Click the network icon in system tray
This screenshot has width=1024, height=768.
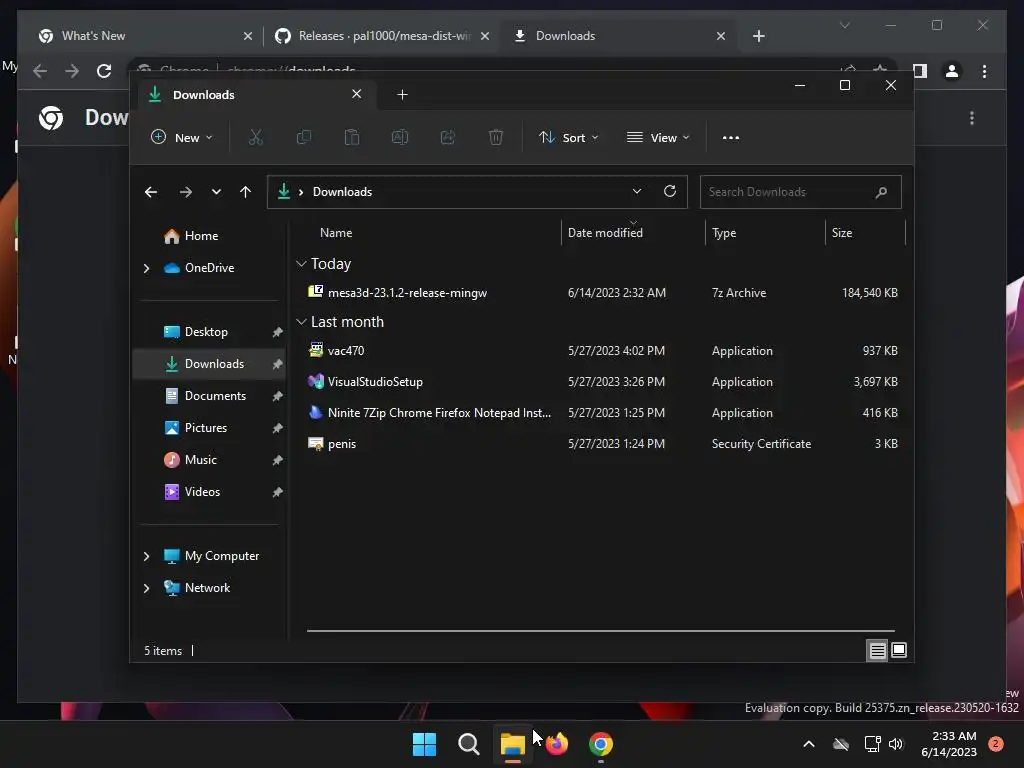click(x=872, y=744)
